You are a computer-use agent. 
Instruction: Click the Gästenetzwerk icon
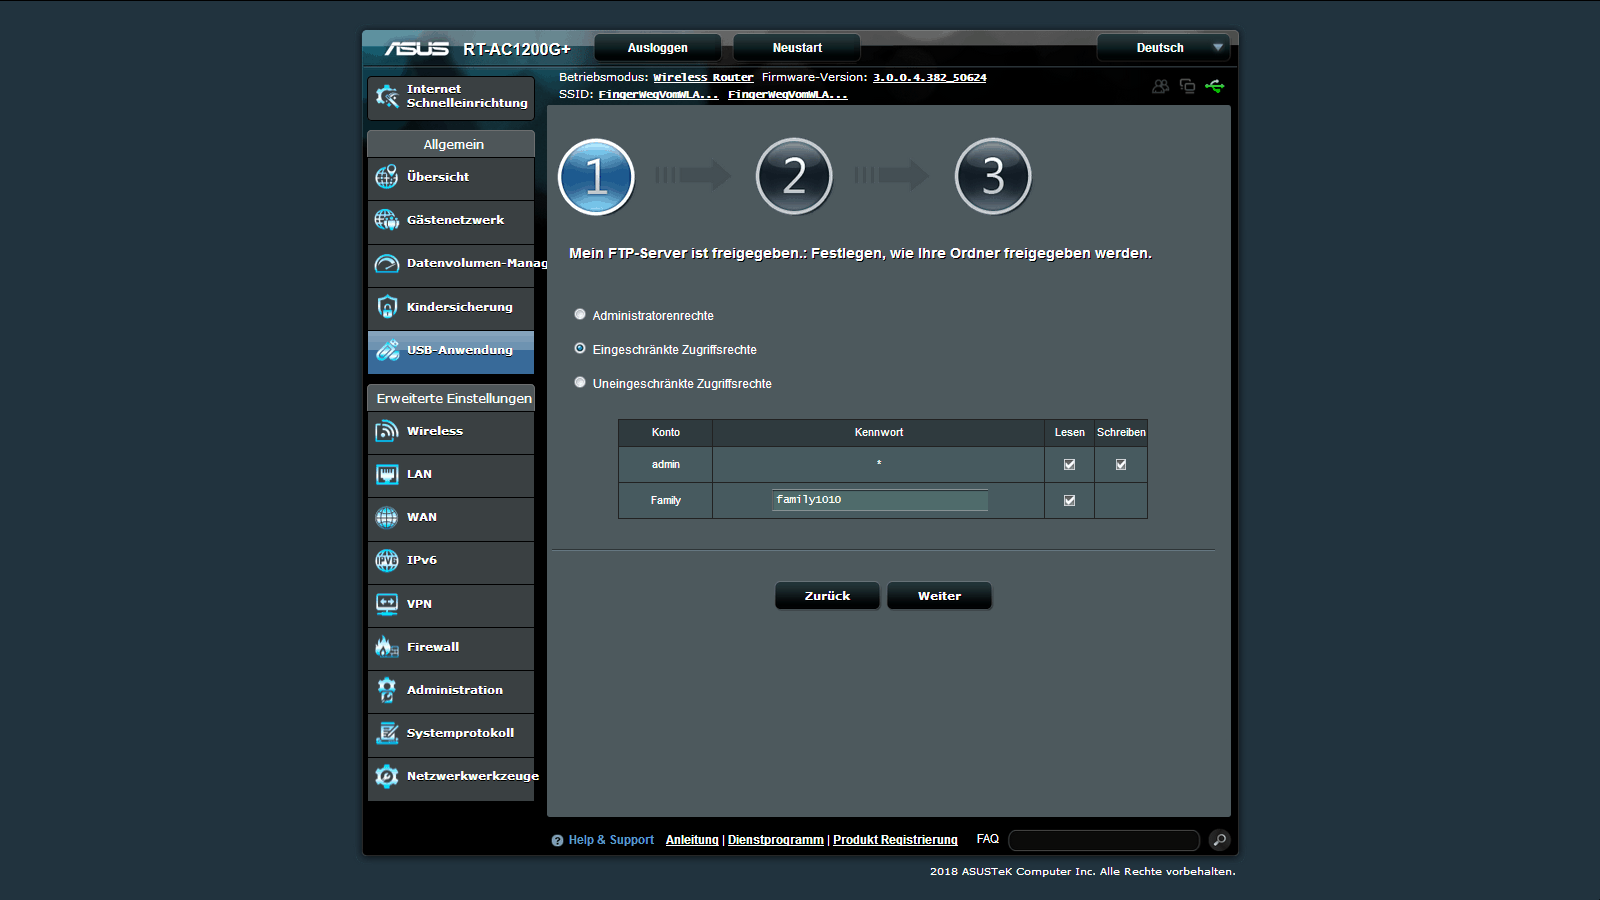coord(387,220)
